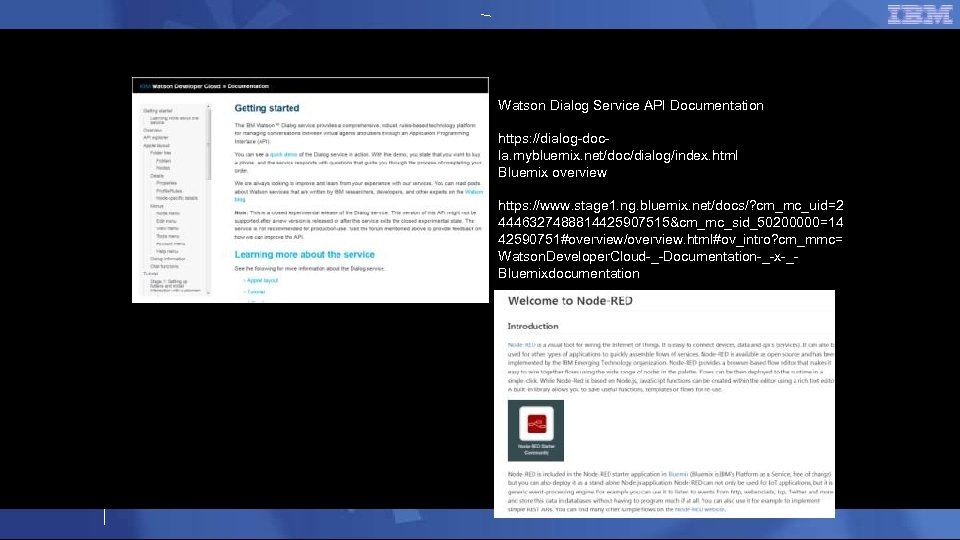
Task: Select 'View menu' in the docs sidebar
Action: click(167, 228)
